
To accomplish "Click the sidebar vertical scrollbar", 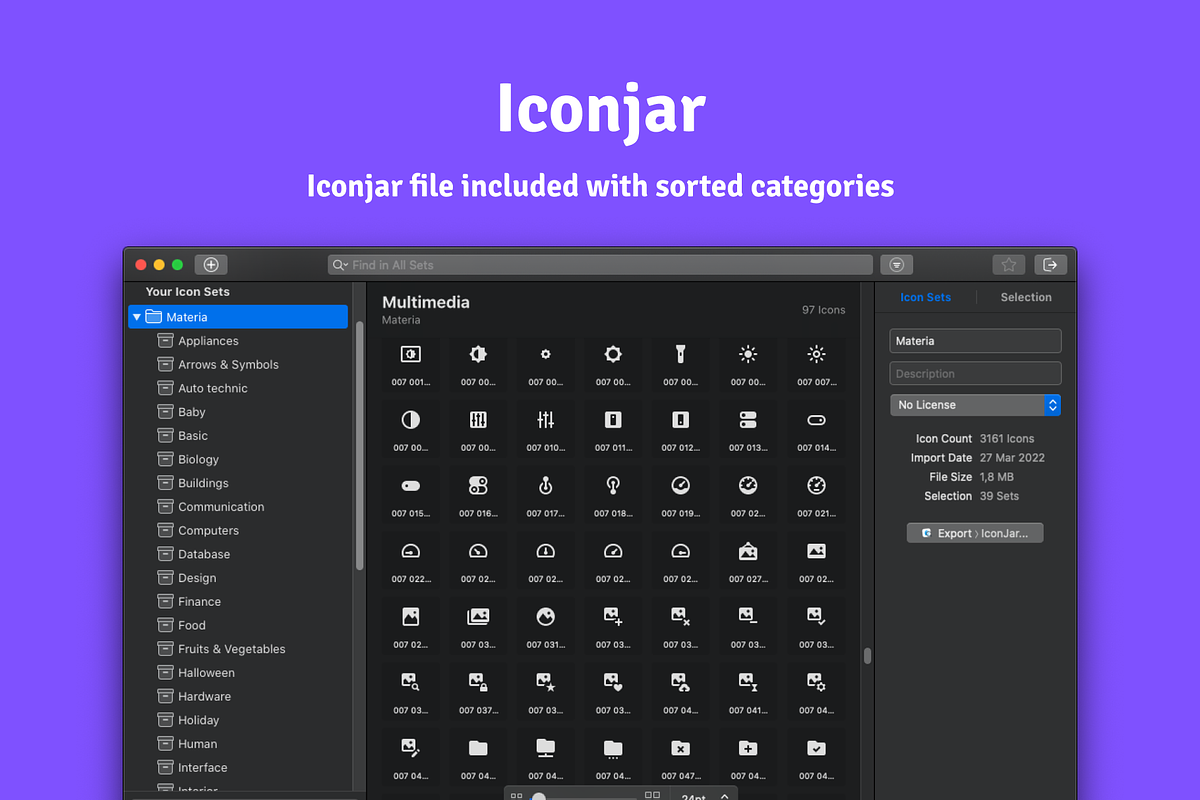I will click(x=359, y=446).
